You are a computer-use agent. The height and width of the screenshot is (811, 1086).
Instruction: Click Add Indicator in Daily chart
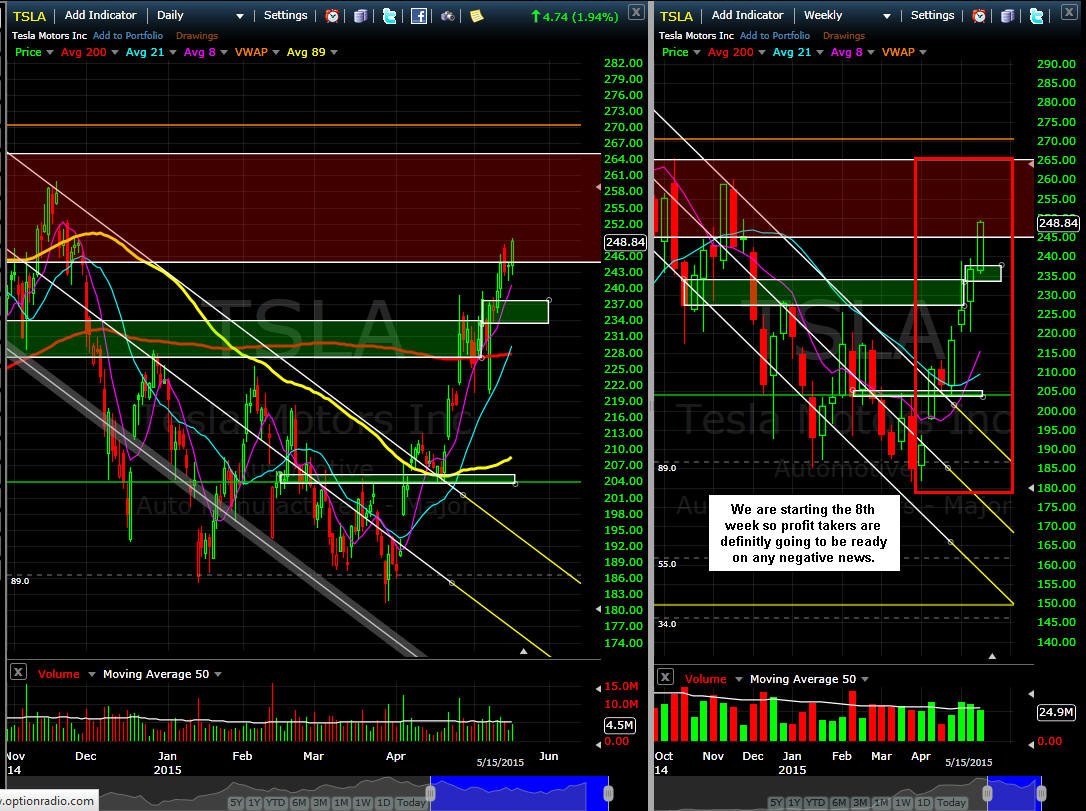[x=100, y=15]
